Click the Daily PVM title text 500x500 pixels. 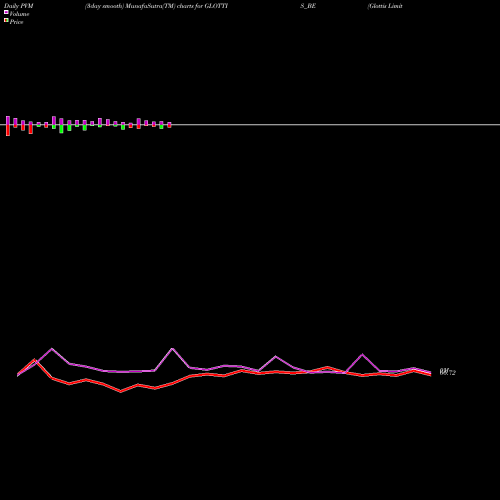[x=19, y=6]
